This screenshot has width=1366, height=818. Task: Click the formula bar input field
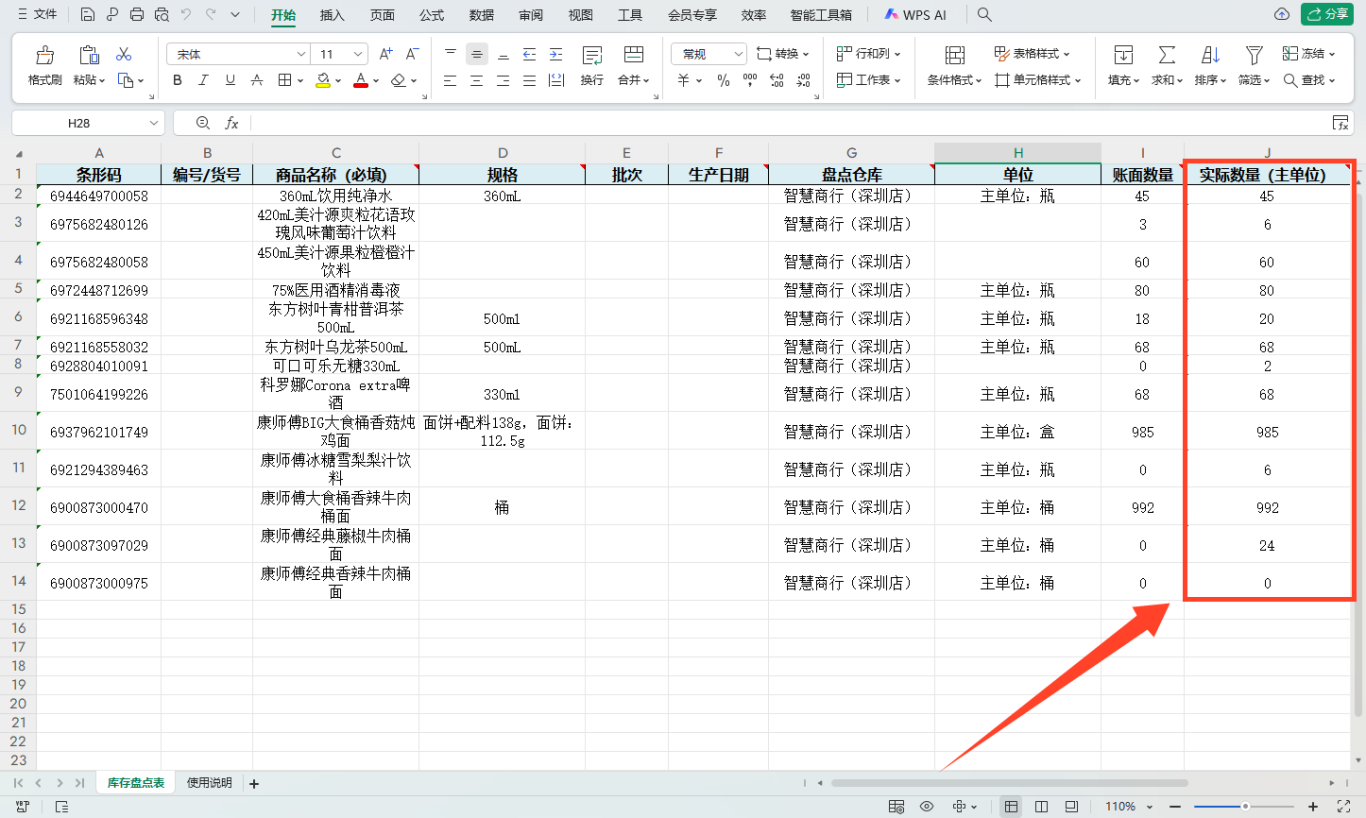click(788, 122)
